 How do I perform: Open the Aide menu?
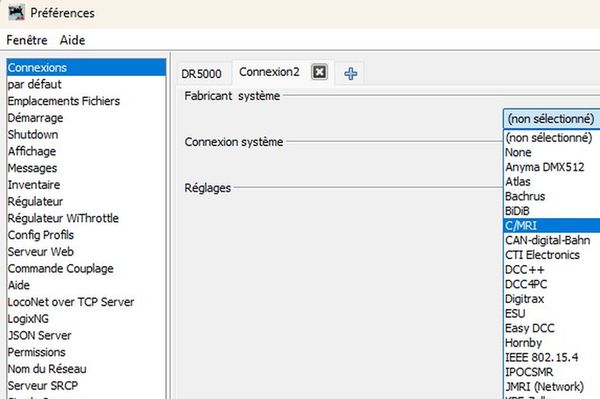72,40
